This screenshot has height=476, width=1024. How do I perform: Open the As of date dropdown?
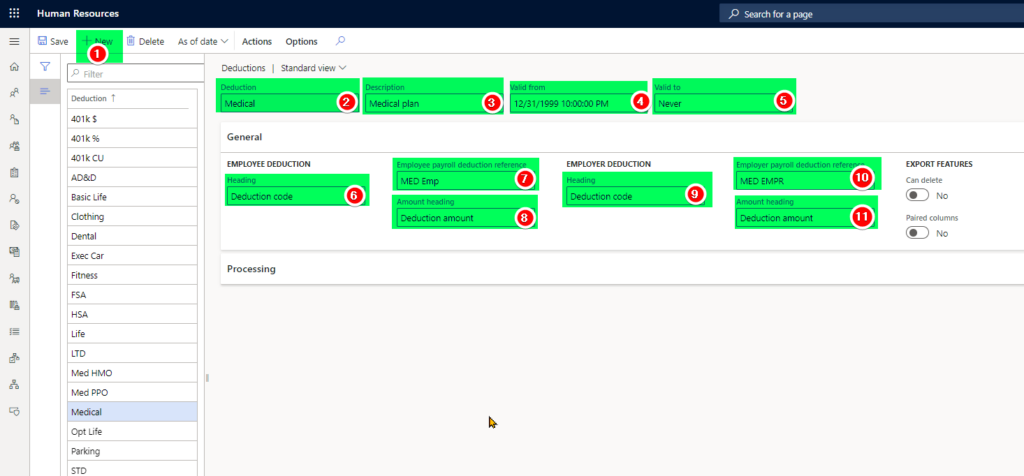click(203, 41)
